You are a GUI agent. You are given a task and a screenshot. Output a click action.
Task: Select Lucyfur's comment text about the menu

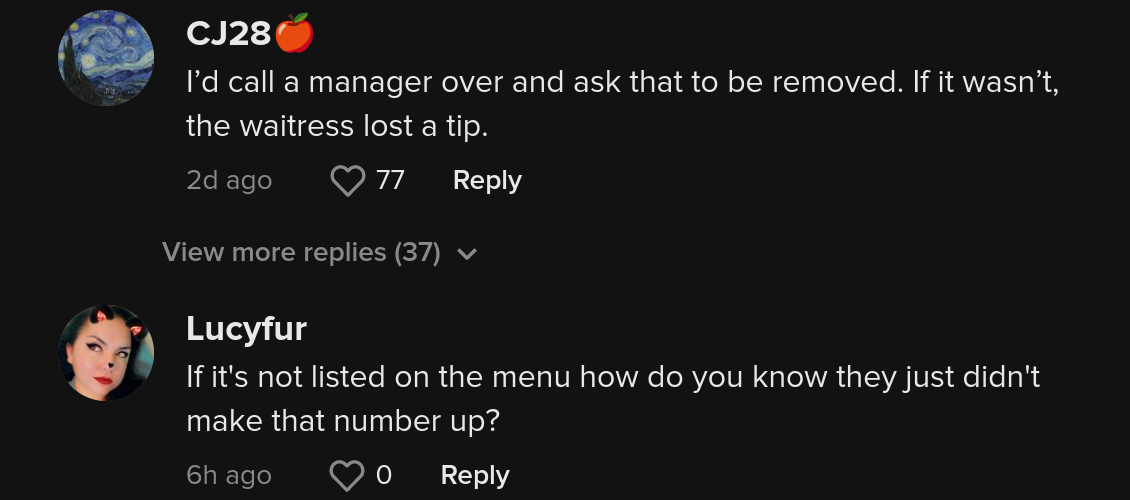click(613, 399)
